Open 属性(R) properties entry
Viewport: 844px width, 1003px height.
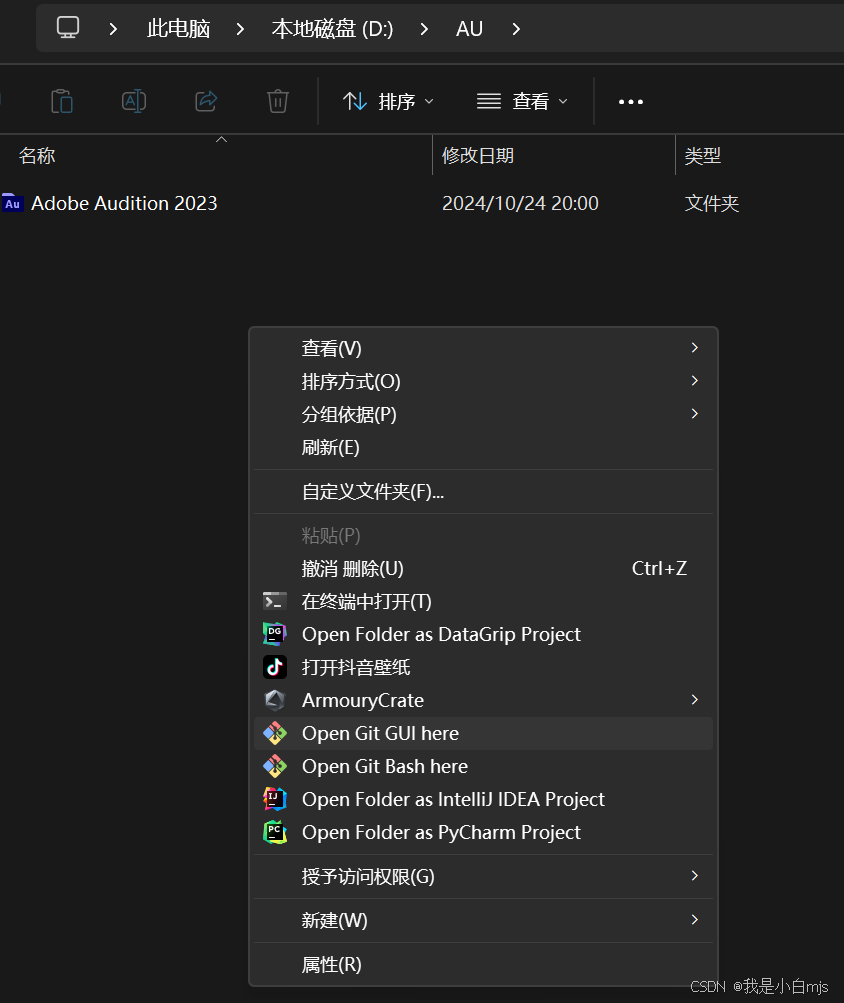tap(483, 964)
